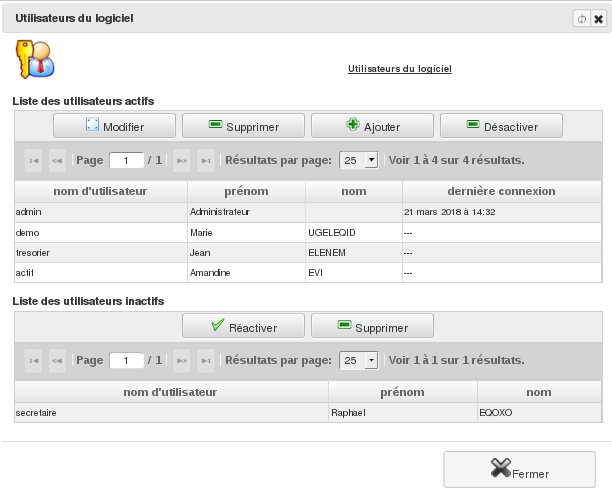Add a user with the Ajouter button

pyautogui.click(x=372, y=126)
